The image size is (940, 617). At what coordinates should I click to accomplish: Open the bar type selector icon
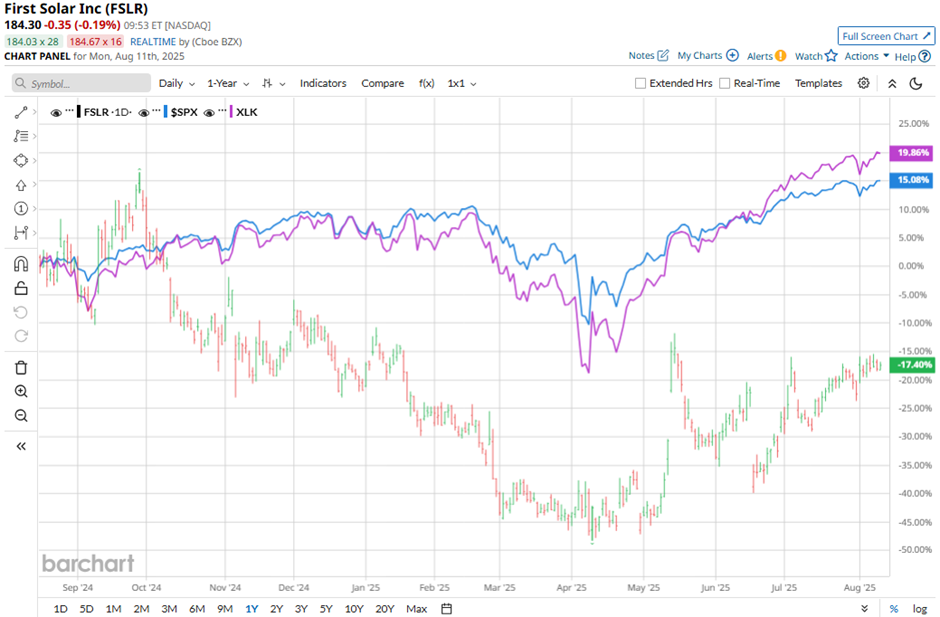click(x=268, y=83)
